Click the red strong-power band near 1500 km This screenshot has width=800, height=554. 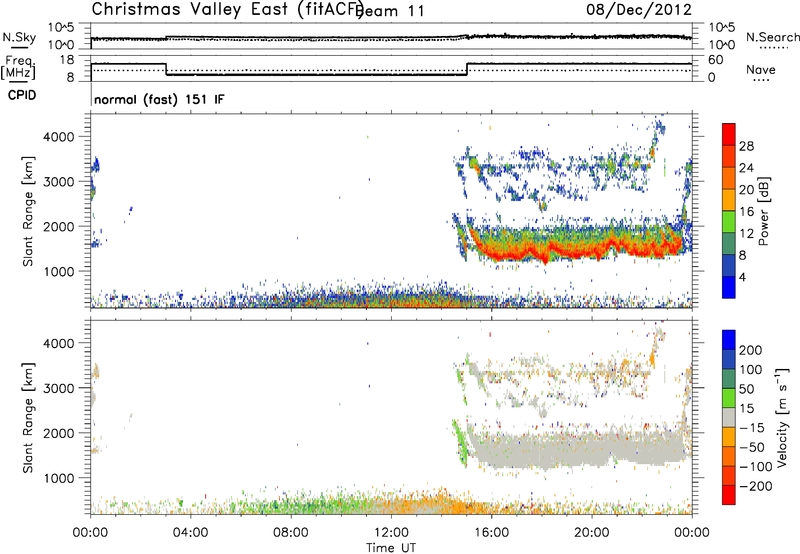click(577, 248)
